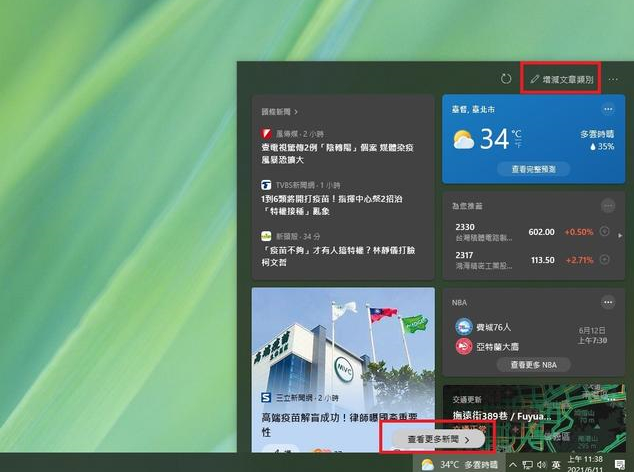Switch the input language indicator 英
This screenshot has width=634, height=472.
556,465
